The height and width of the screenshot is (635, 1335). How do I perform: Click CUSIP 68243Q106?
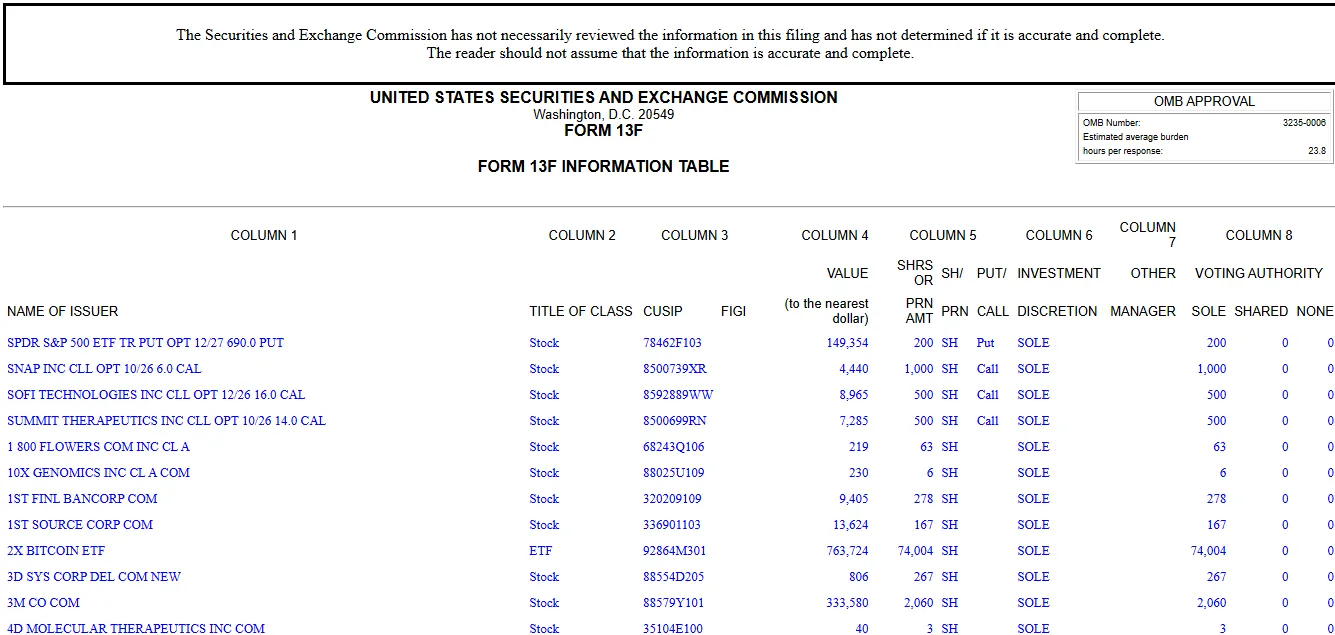click(x=674, y=447)
